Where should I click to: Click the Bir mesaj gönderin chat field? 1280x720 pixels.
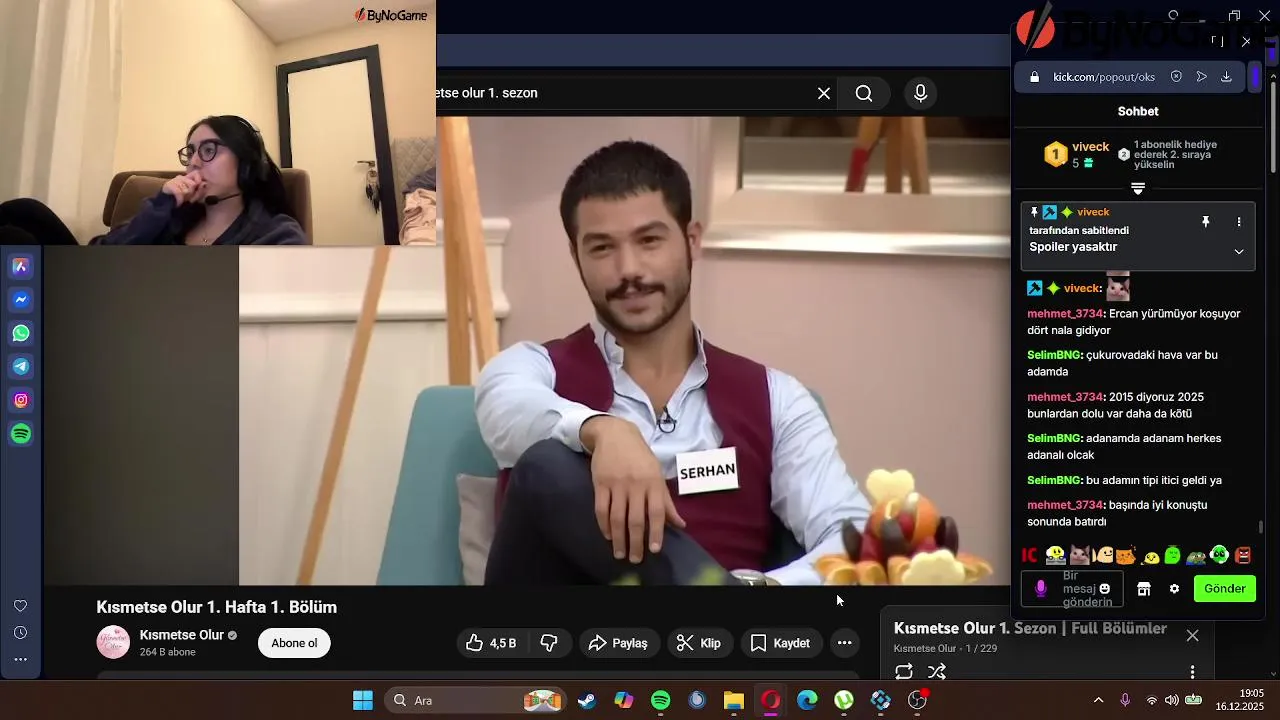tap(1072, 589)
